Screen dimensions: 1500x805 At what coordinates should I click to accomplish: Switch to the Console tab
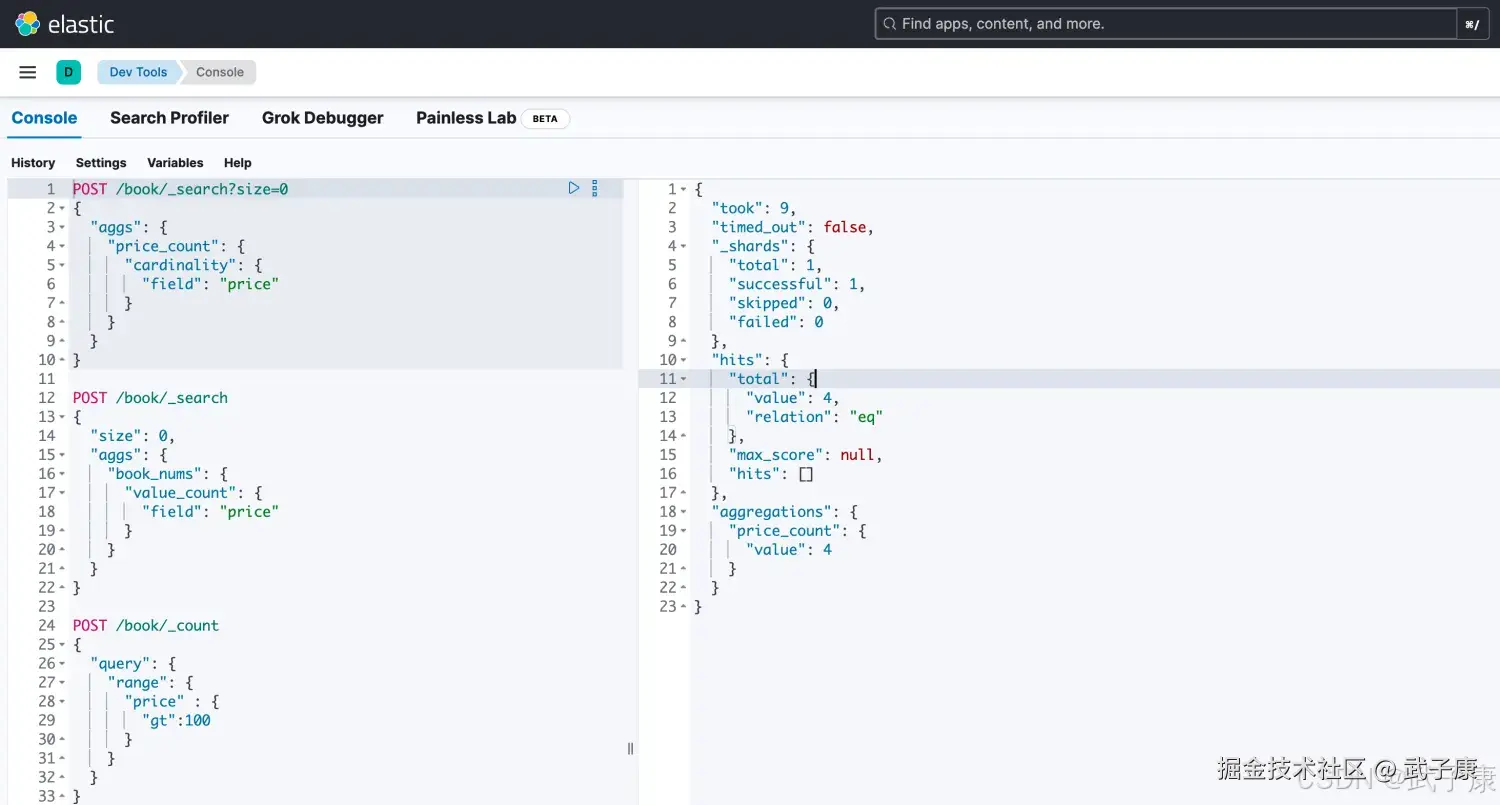tap(44, 118)
